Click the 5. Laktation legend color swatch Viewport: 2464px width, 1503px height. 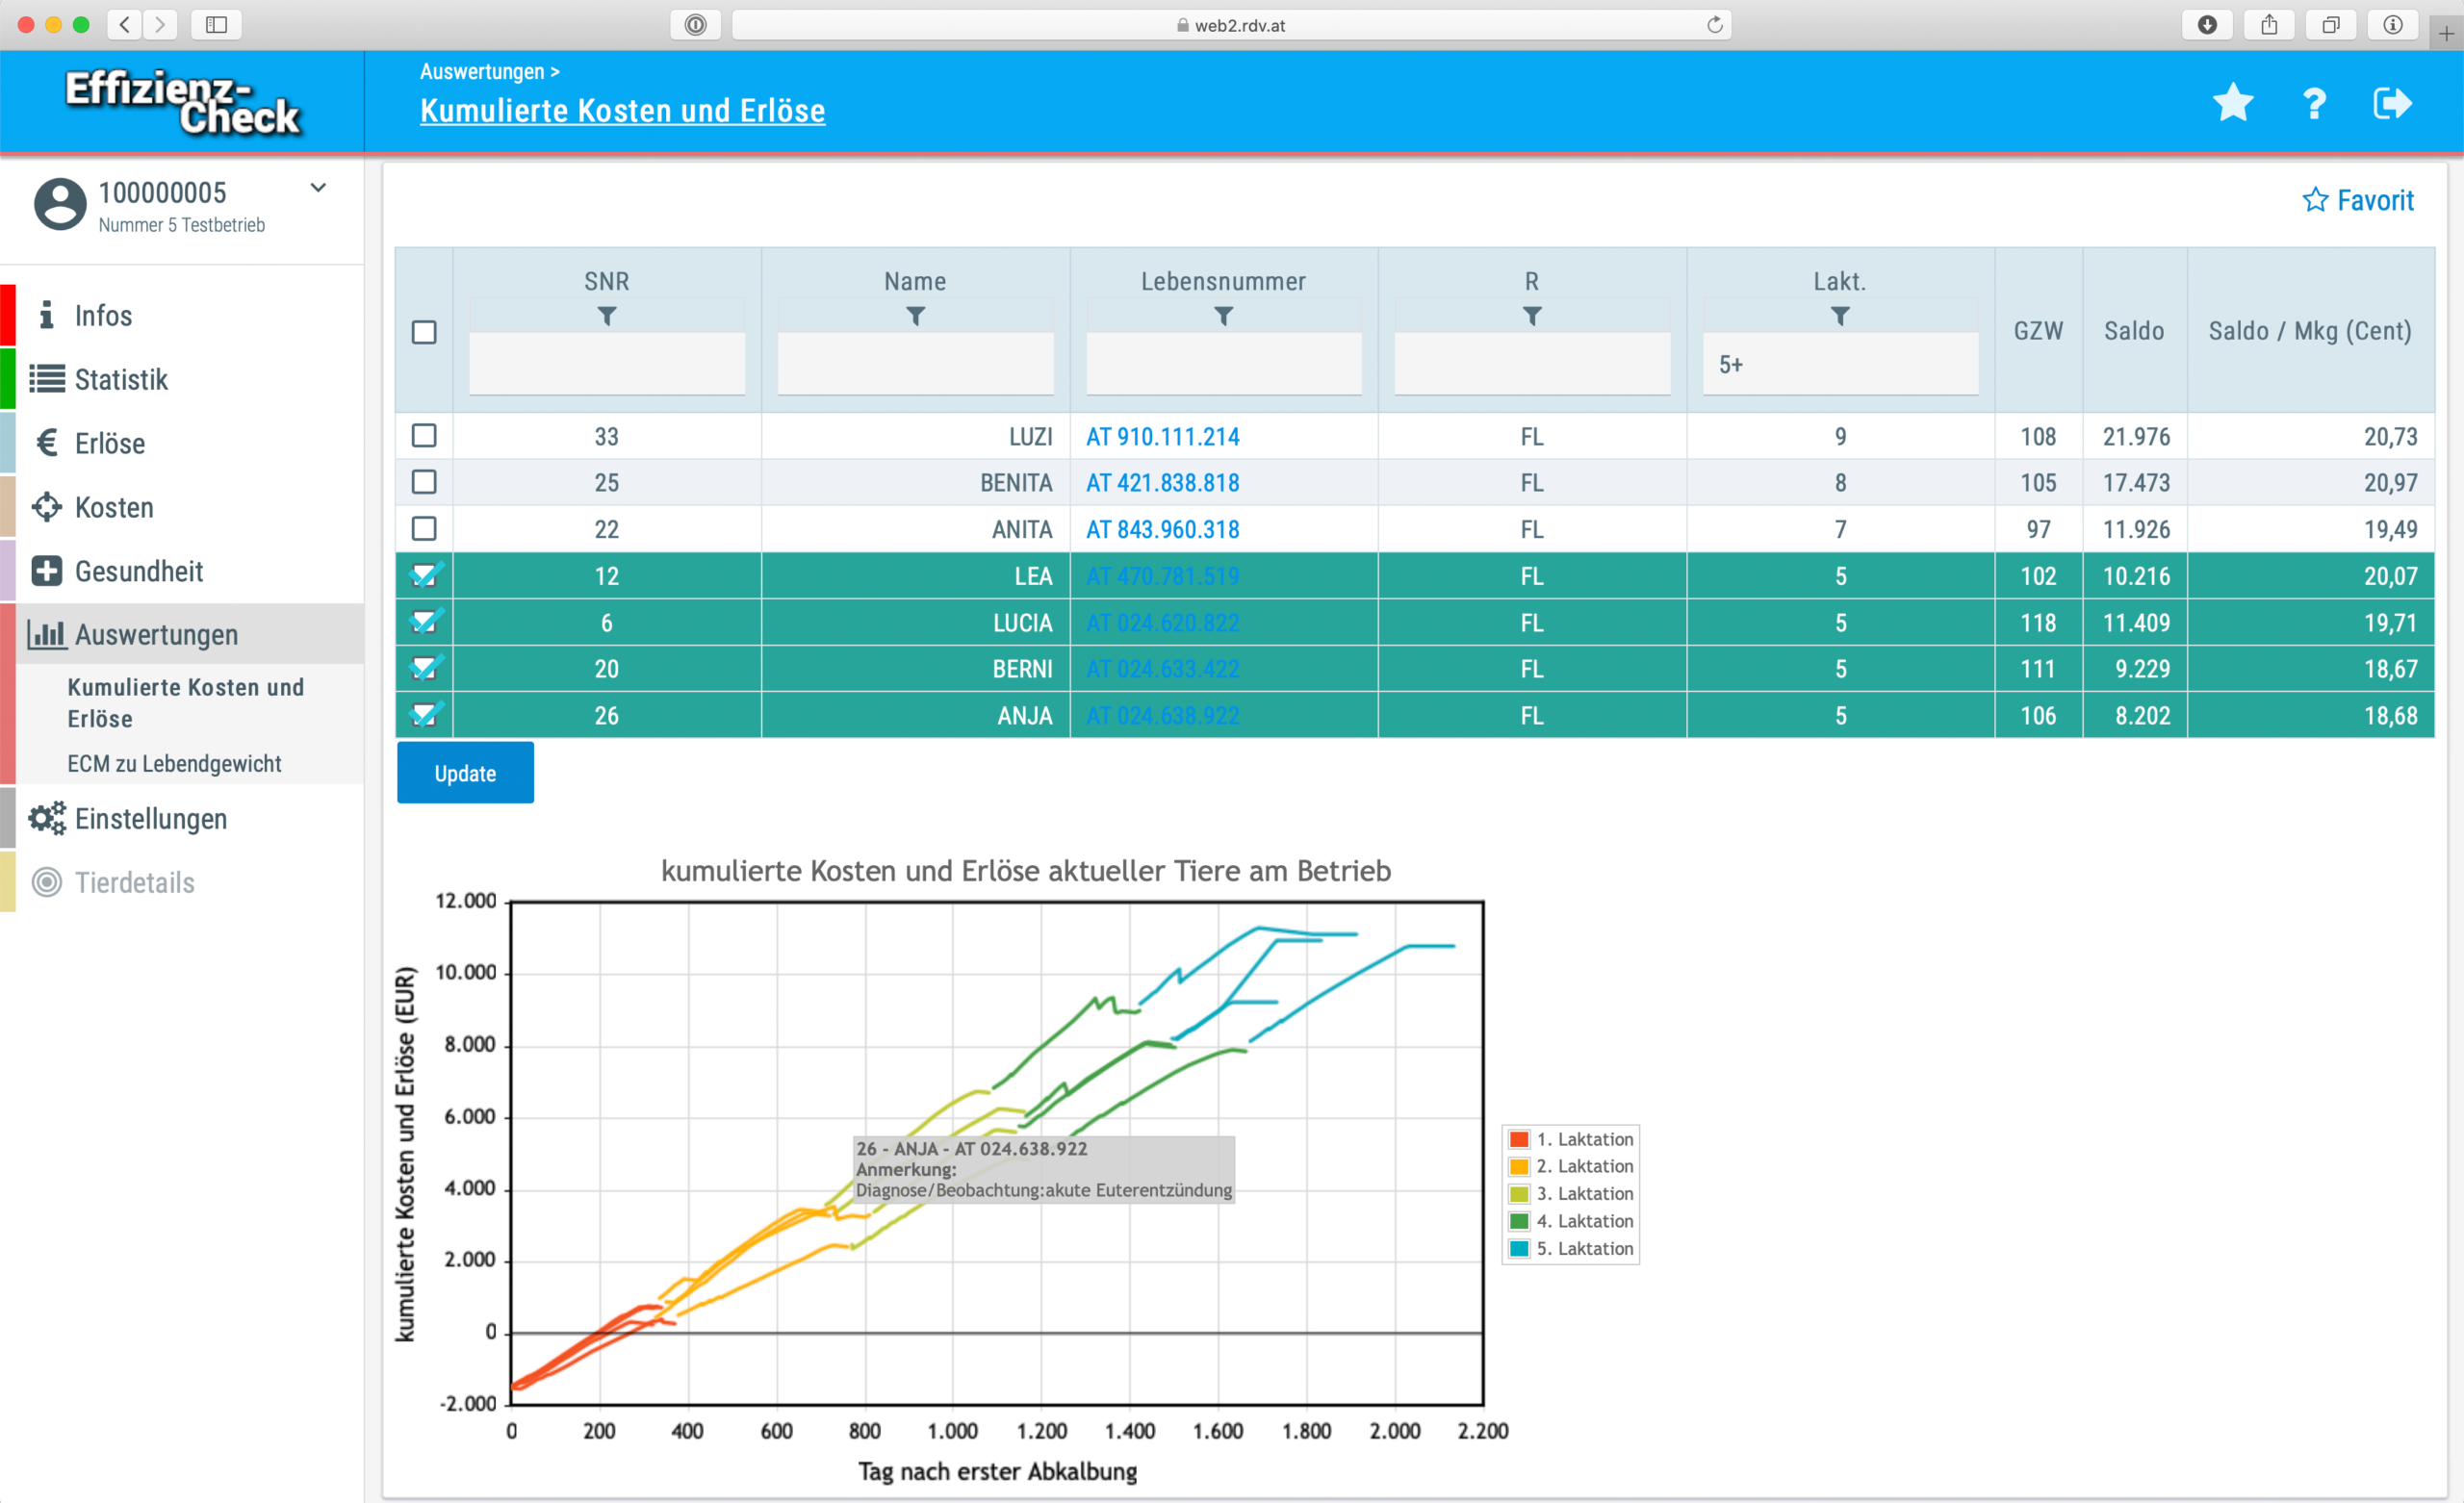point(1518,1248)
